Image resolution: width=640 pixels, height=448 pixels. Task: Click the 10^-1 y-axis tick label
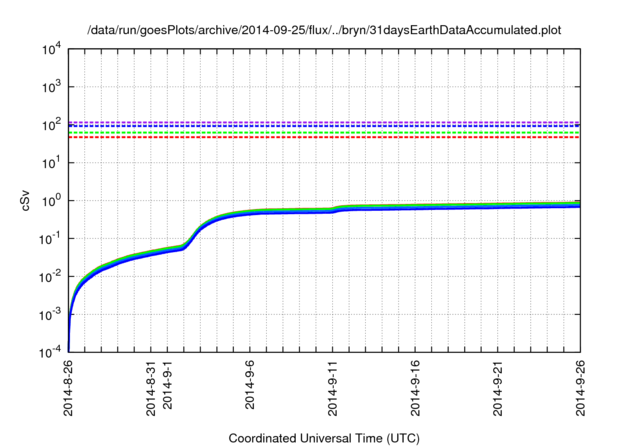pos(50,239)
